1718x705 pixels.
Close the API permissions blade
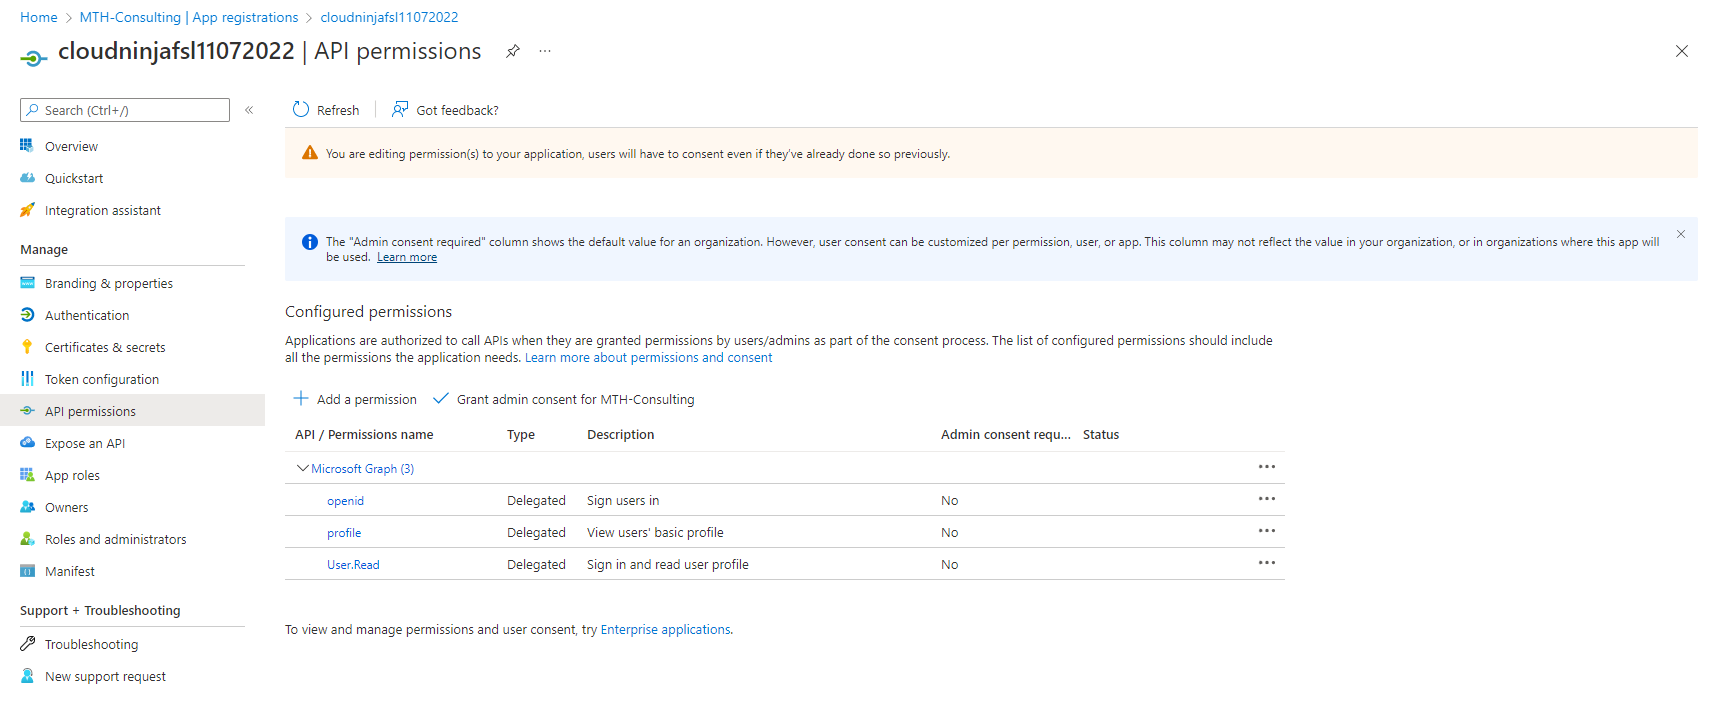1682,51
